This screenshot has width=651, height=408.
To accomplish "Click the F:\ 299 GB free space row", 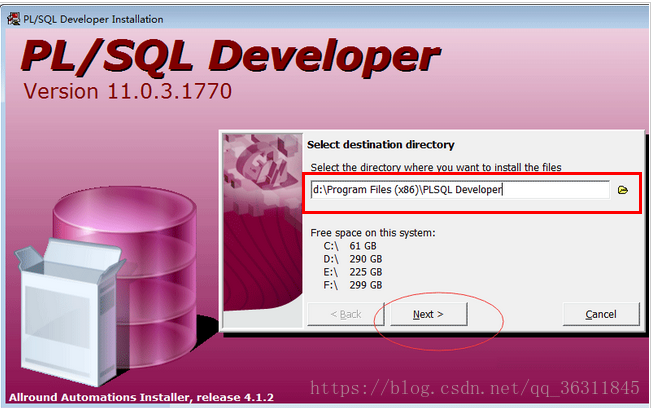I will pyautogui.click(x=352, y=285).
